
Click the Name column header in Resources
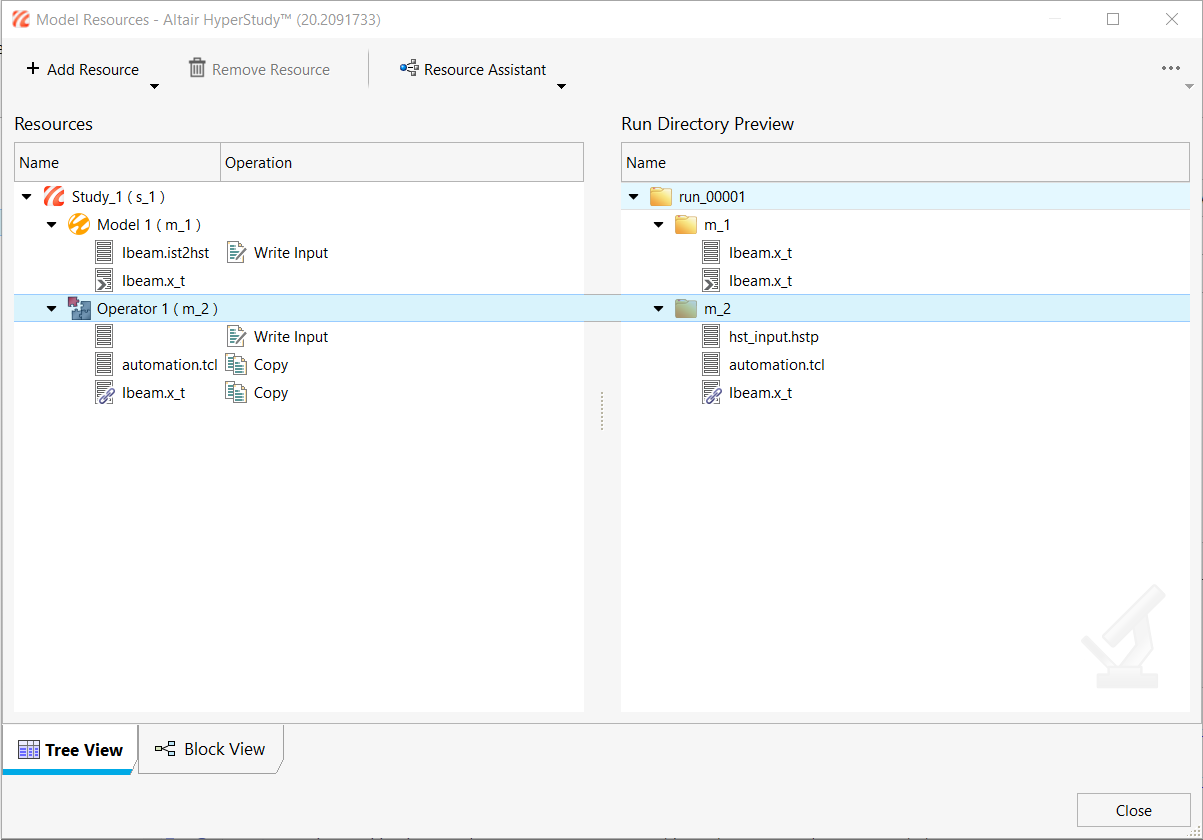pyautogui.click(x=117, y=162)
